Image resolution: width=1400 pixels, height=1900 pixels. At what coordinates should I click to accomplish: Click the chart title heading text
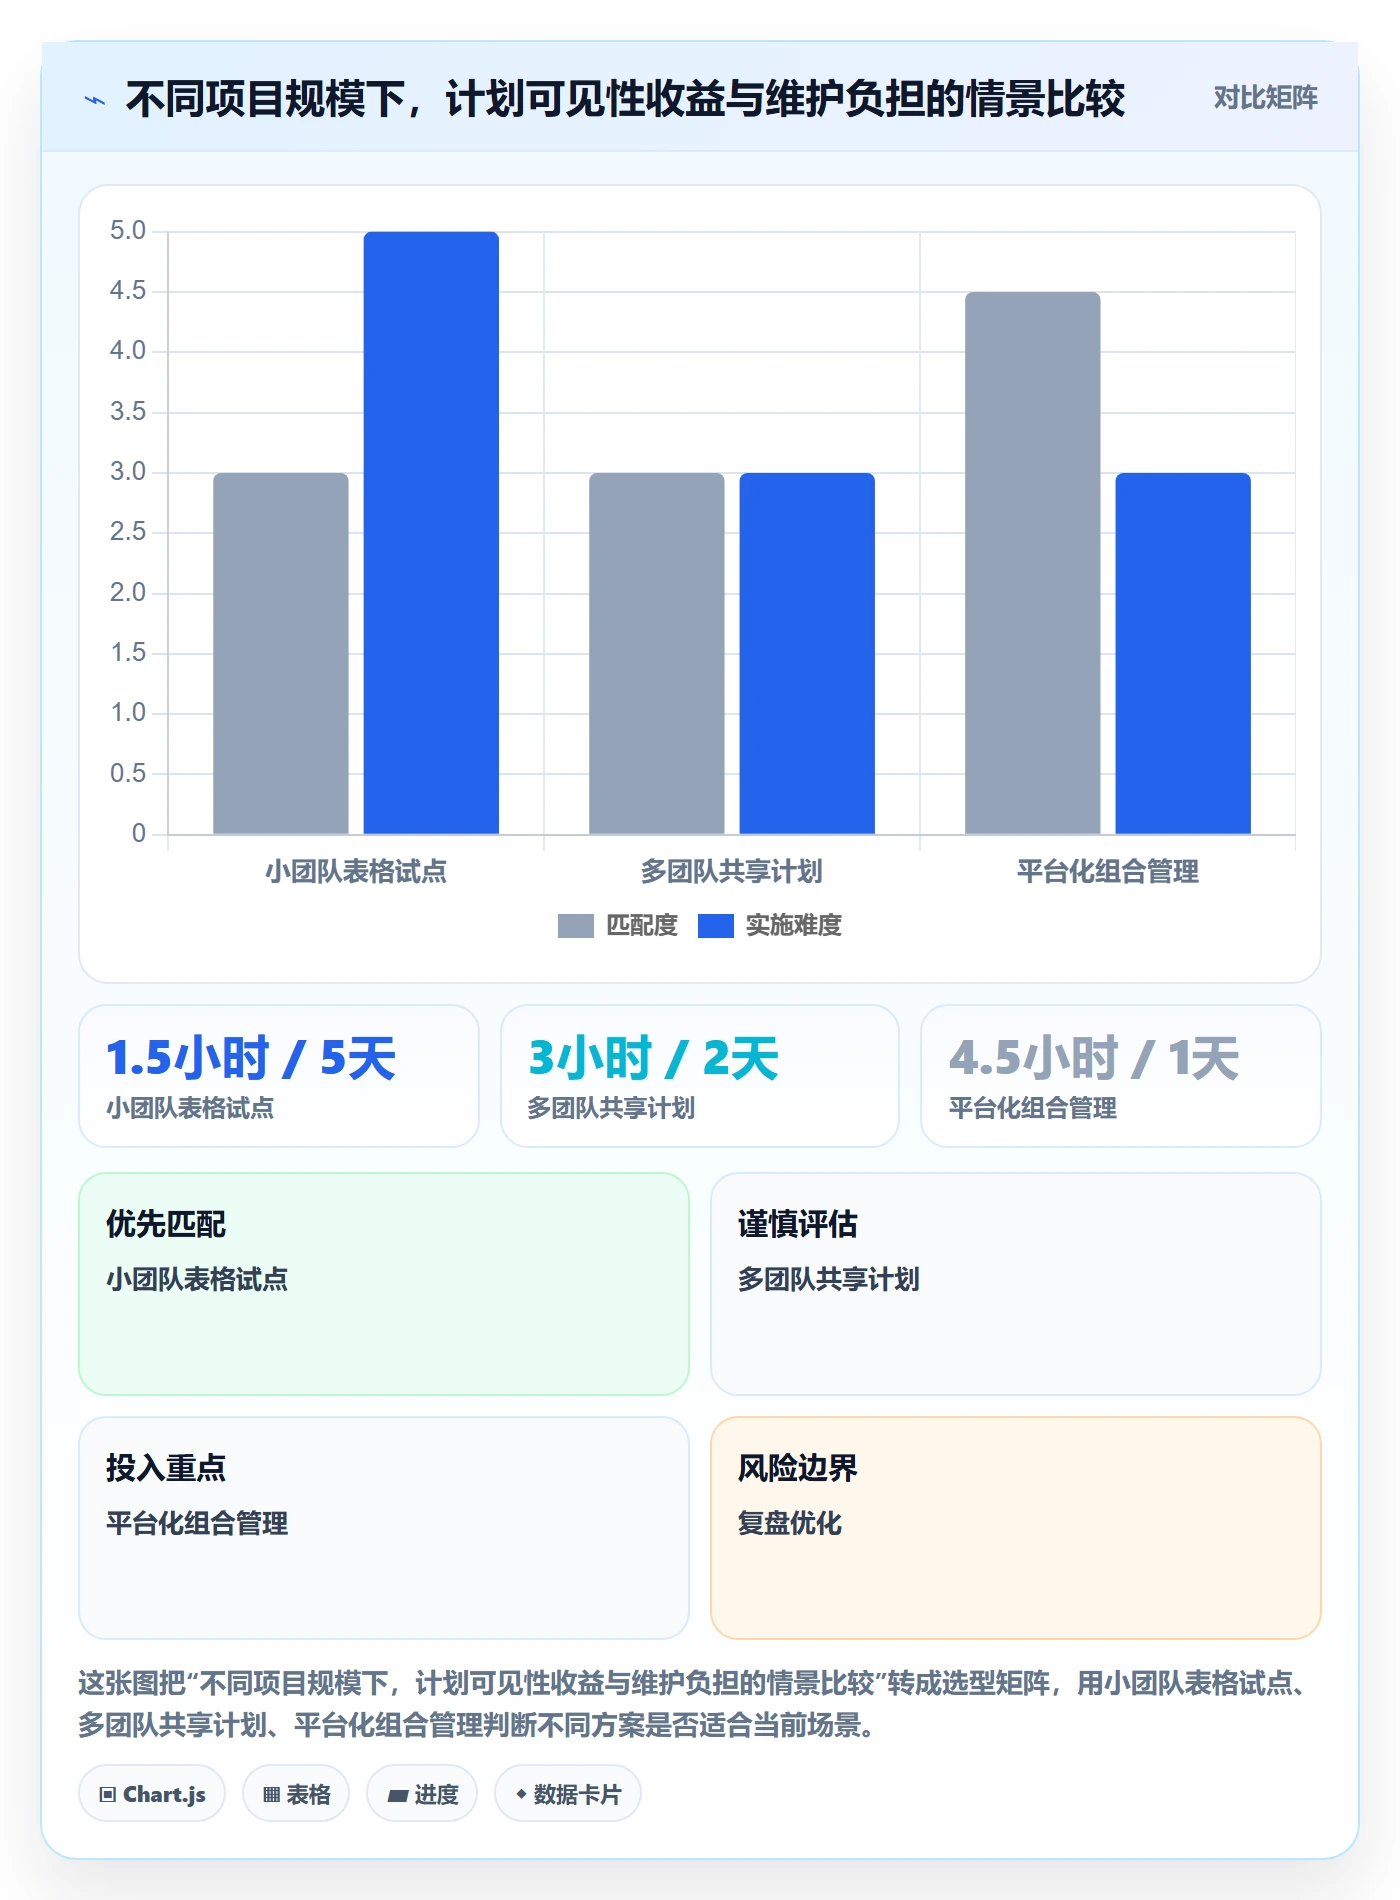coord(625,99)
